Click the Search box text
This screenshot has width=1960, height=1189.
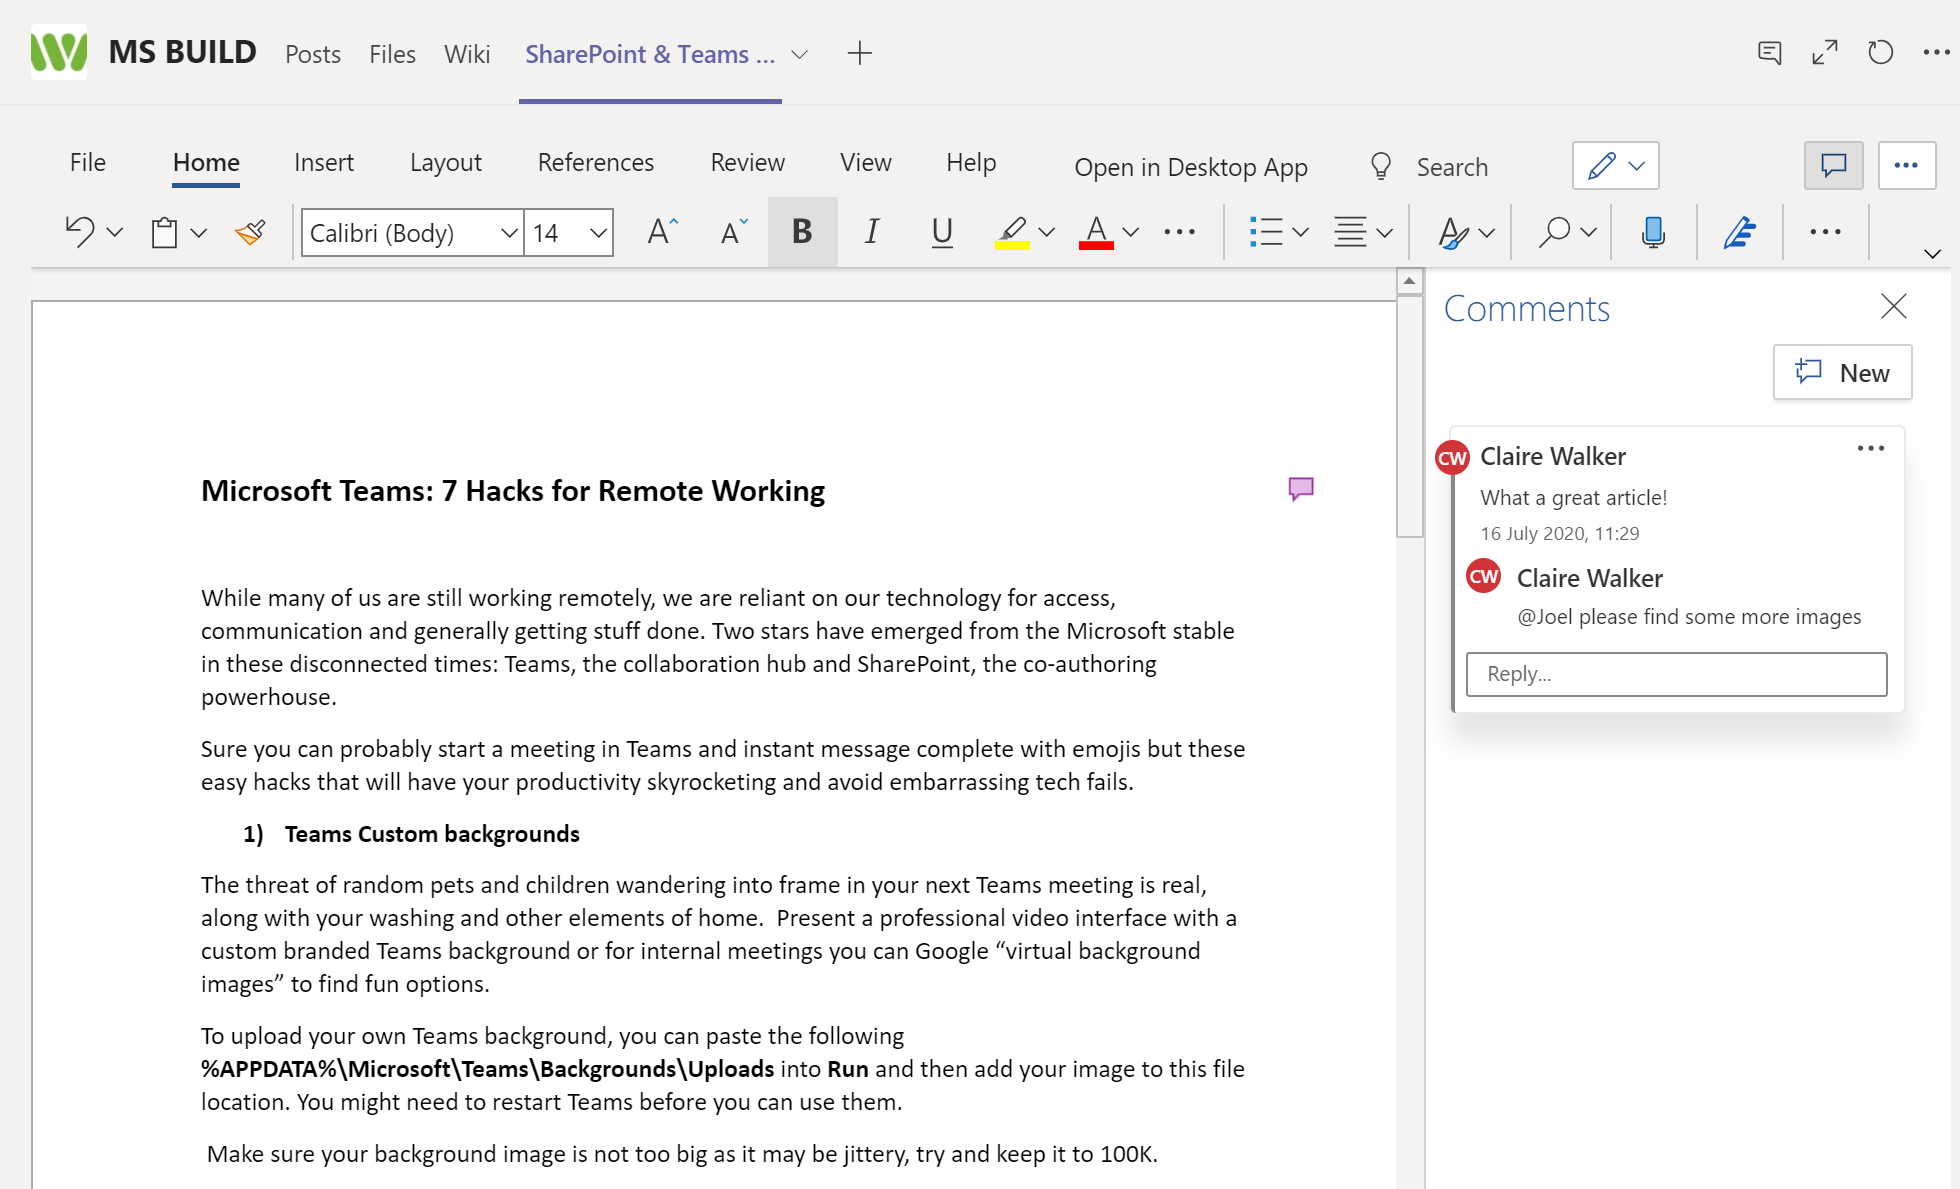click(x=1452, y=167)
